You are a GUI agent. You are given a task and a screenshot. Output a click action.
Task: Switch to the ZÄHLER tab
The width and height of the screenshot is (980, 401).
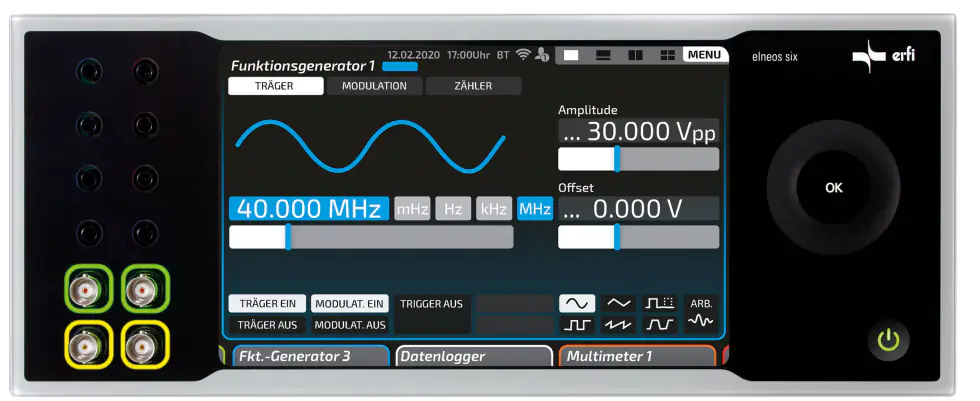click(x=473, y=86)
